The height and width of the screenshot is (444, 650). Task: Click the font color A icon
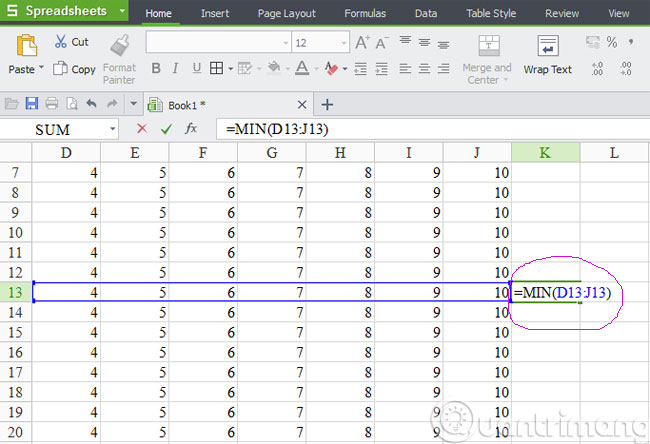[x=302, y=68]
